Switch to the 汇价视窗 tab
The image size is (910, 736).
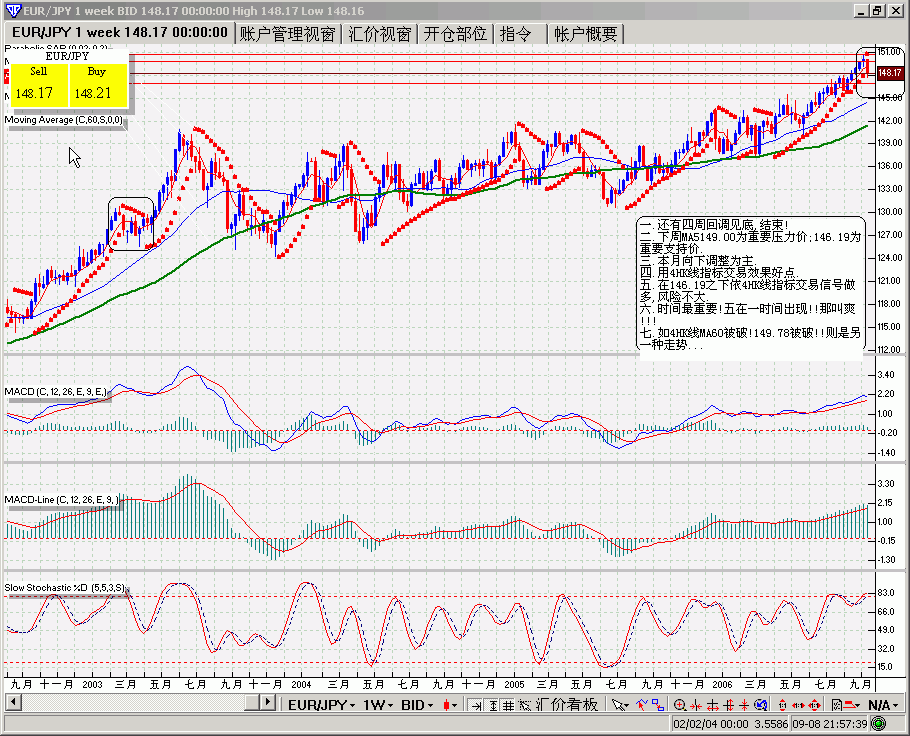coord(380,34)
